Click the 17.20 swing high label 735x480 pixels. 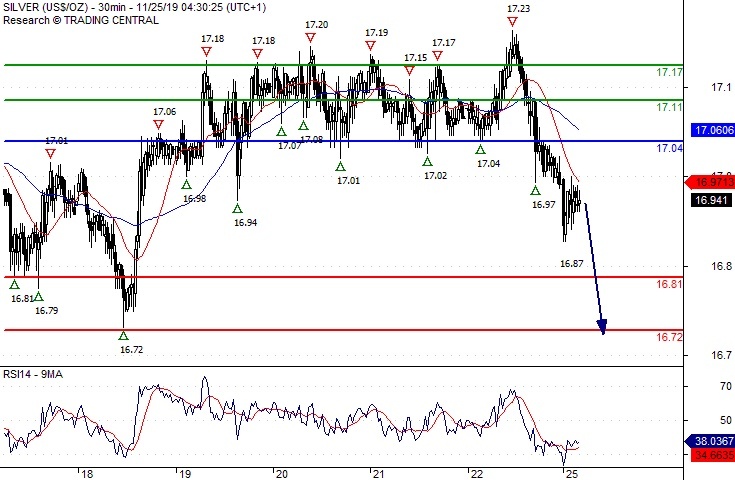click(316, 24)
